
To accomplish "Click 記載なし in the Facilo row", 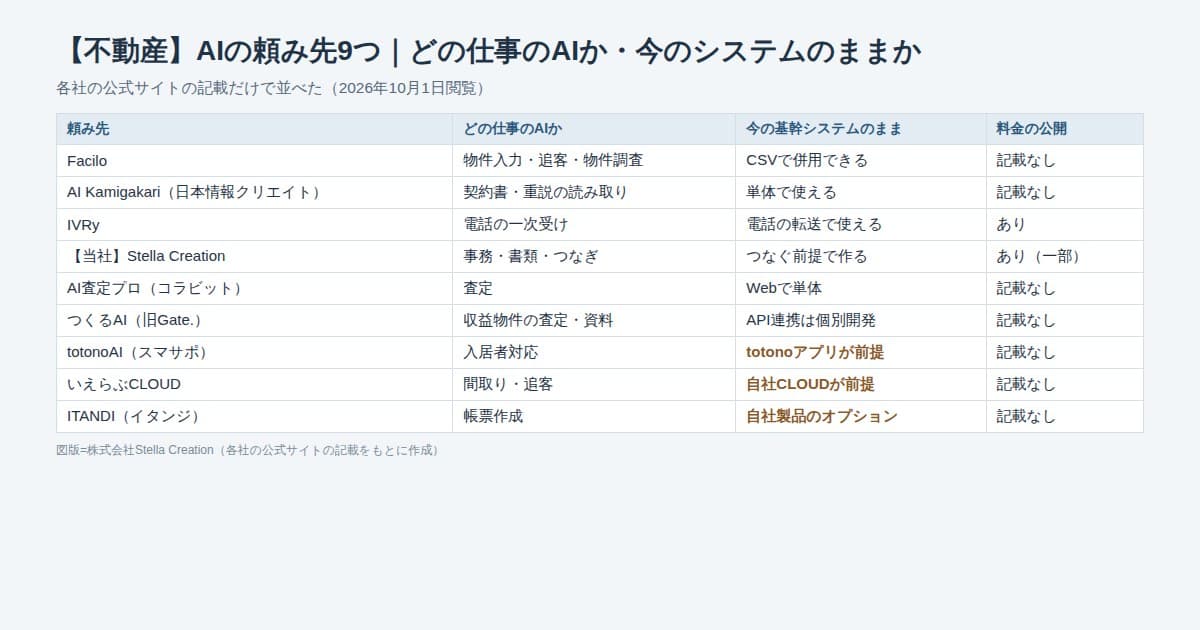I will coord(1065,161).
